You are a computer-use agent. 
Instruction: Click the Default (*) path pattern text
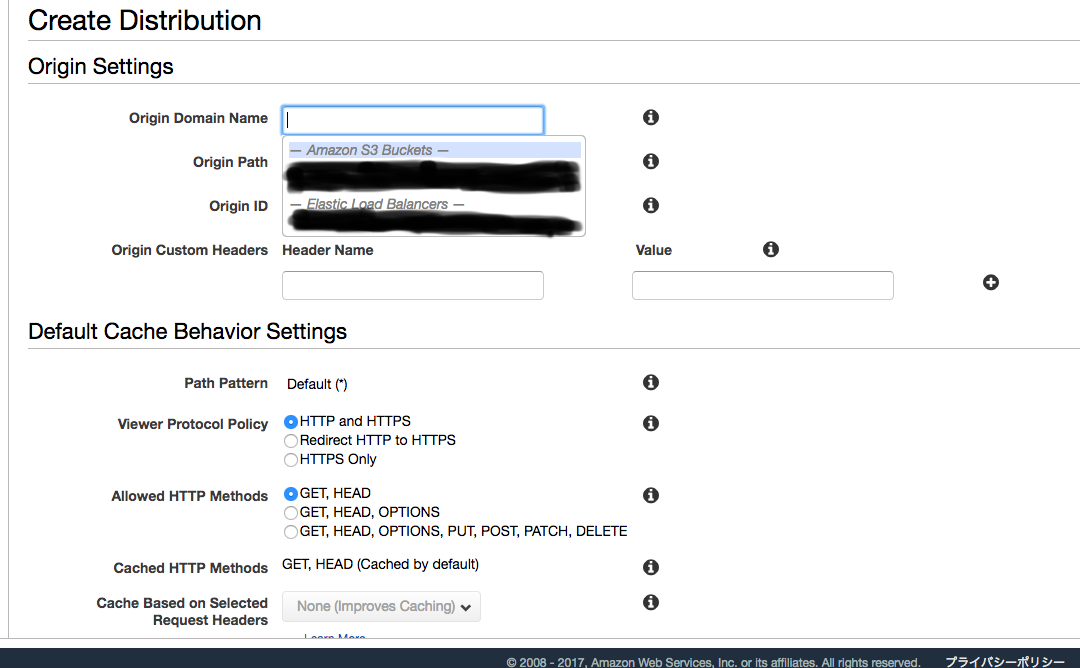click(317, 384)
